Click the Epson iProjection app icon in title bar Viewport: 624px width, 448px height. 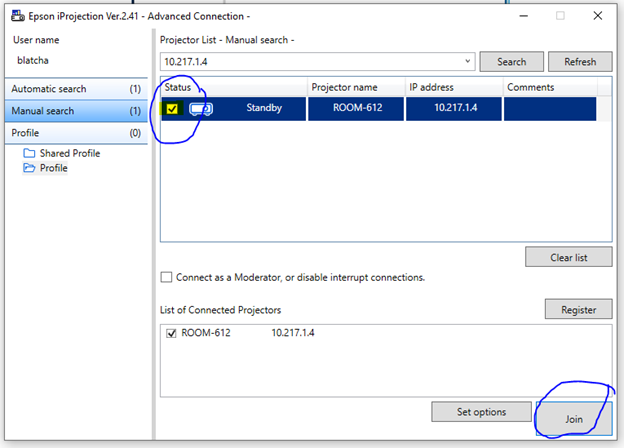18,16
